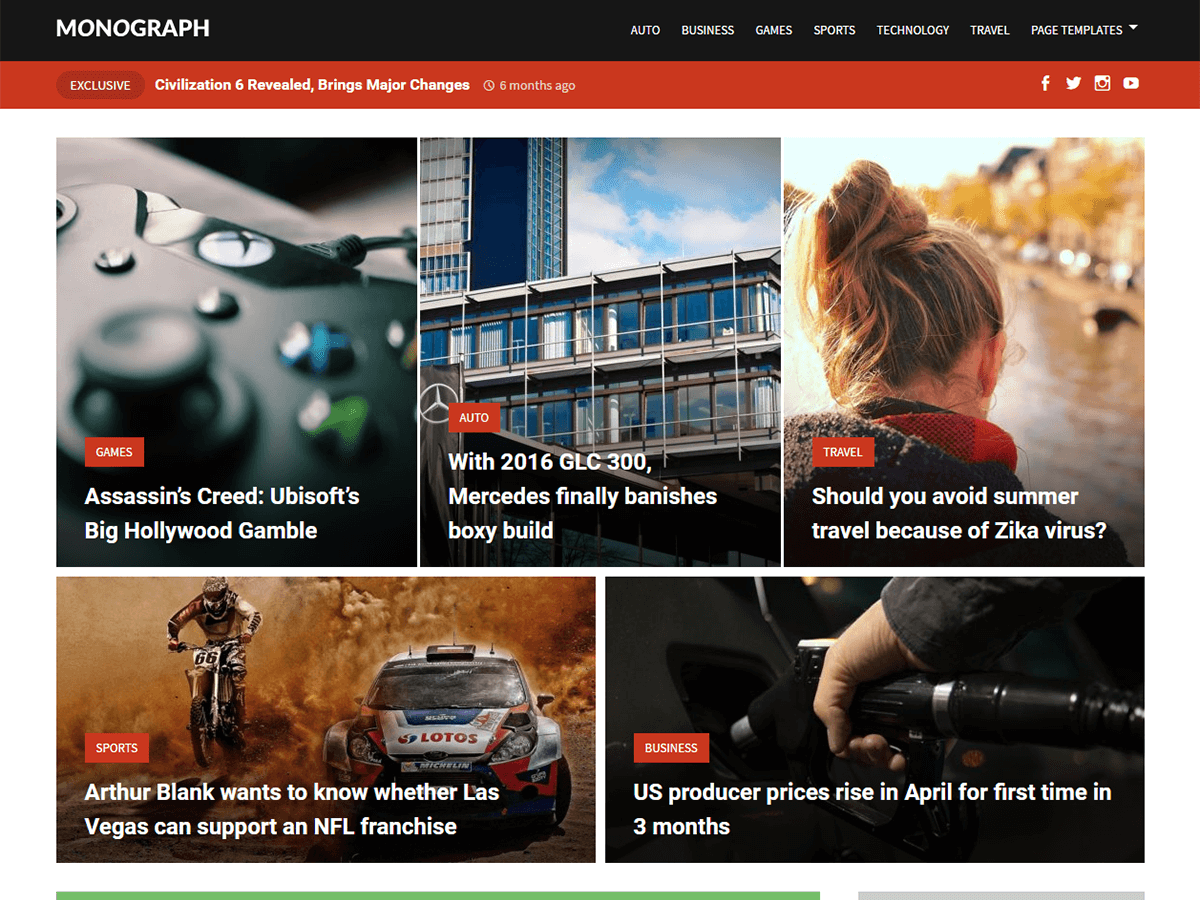Open the SPORTS menu item
1200x900 pixels.
834,30
